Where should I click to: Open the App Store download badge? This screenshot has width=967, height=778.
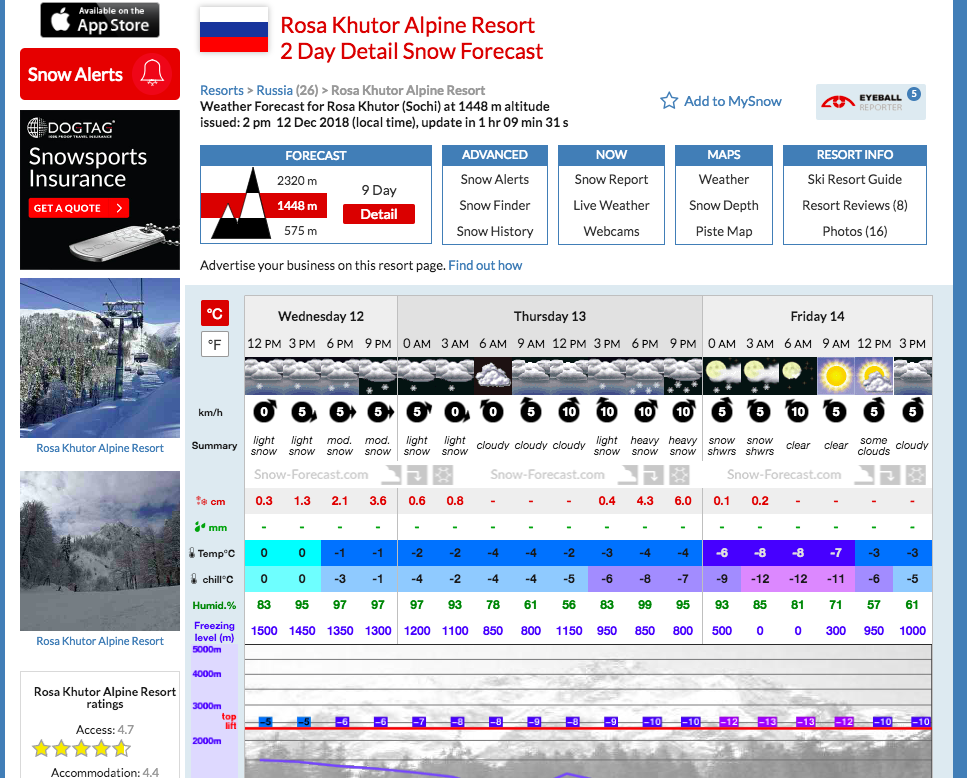(x=100, y=20)
